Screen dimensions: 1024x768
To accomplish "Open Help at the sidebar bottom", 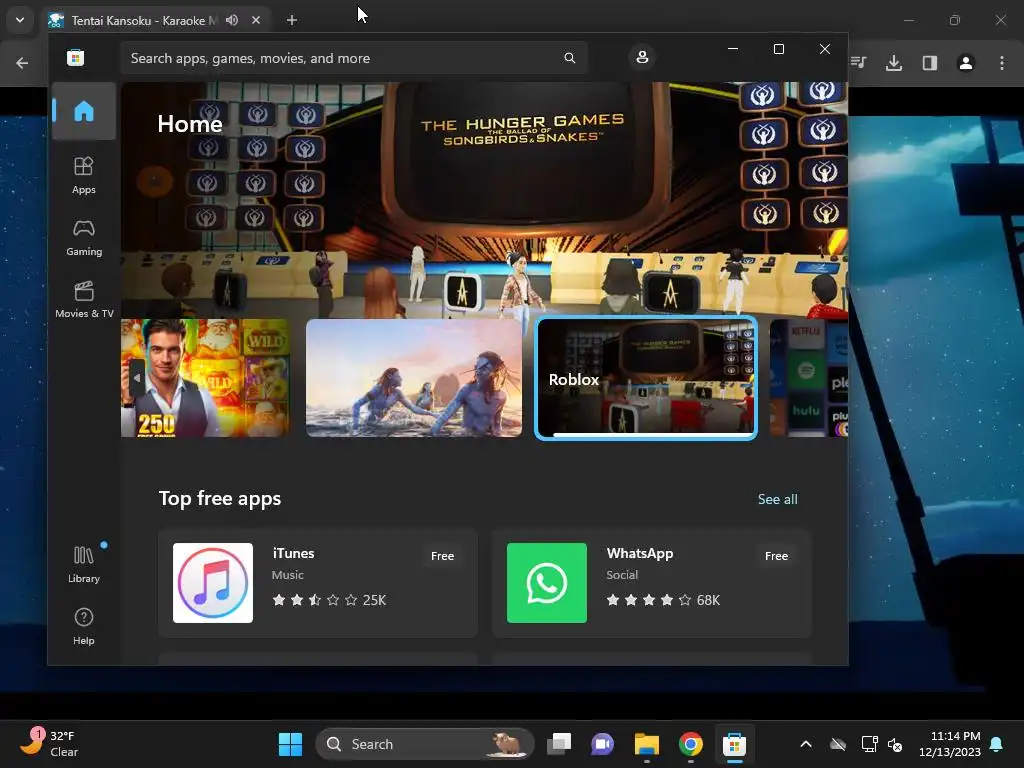I will pyautogui.click(x=84, y=626).
